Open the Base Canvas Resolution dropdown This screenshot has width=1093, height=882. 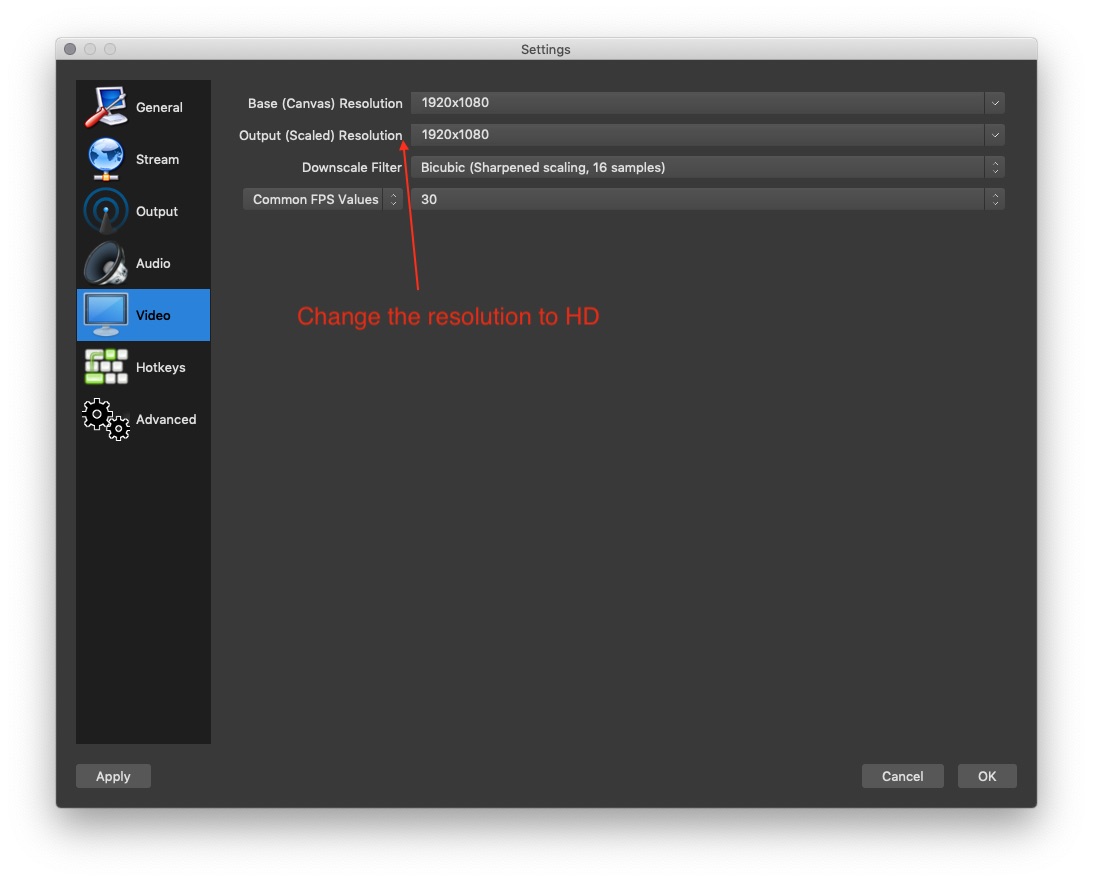[x=995, y=103]
